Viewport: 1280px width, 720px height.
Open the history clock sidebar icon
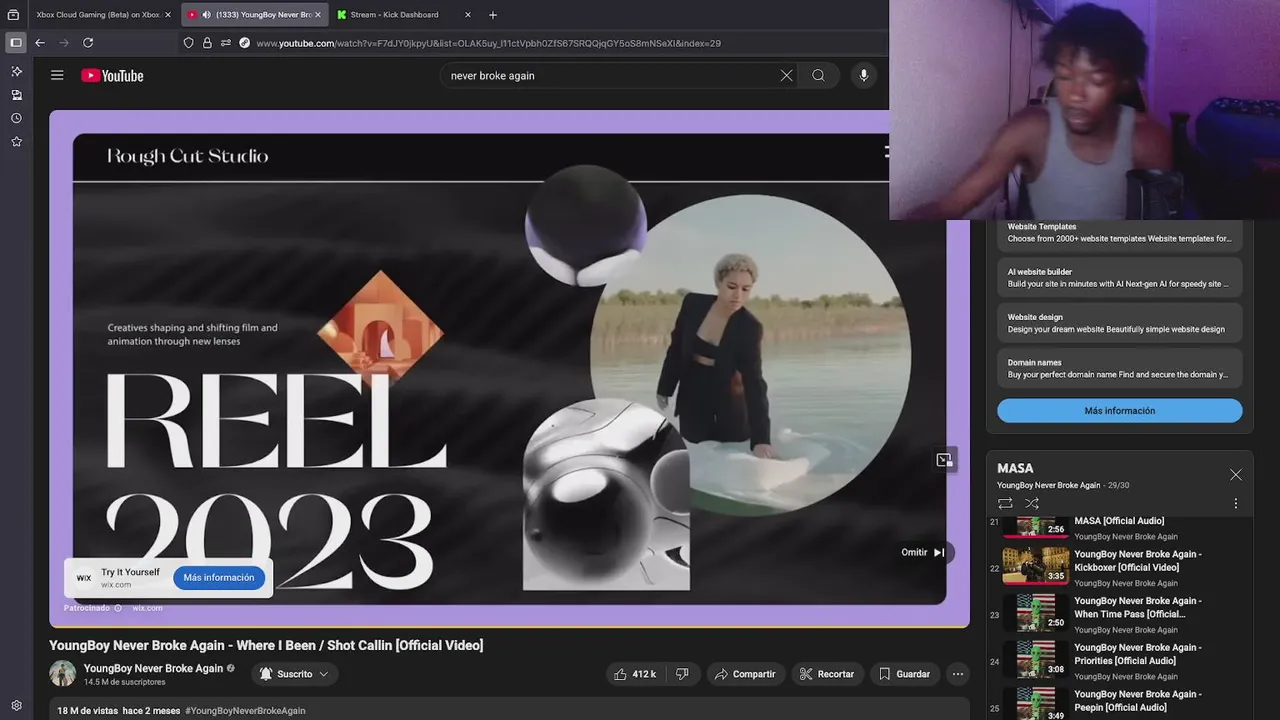tap(16, 118)
